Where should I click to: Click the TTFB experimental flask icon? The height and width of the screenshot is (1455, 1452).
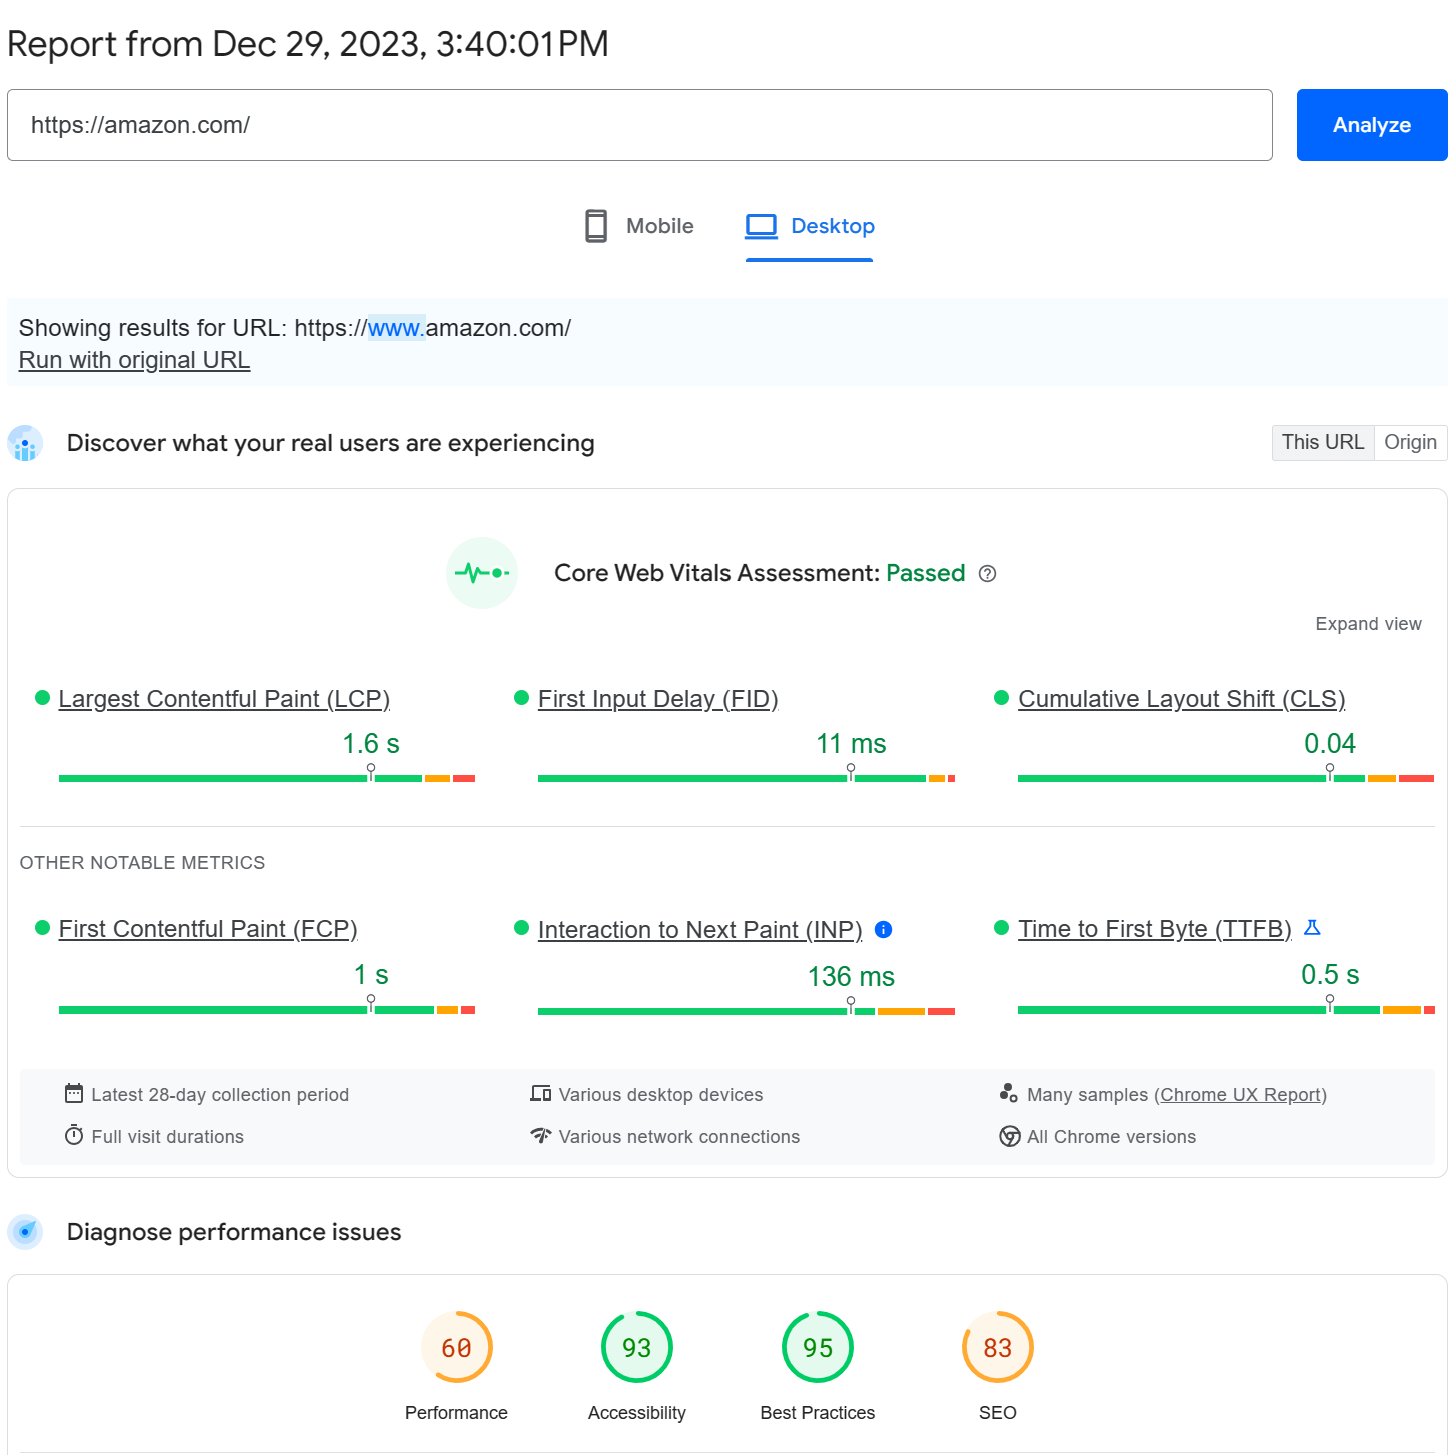(x=1312, y=928)
